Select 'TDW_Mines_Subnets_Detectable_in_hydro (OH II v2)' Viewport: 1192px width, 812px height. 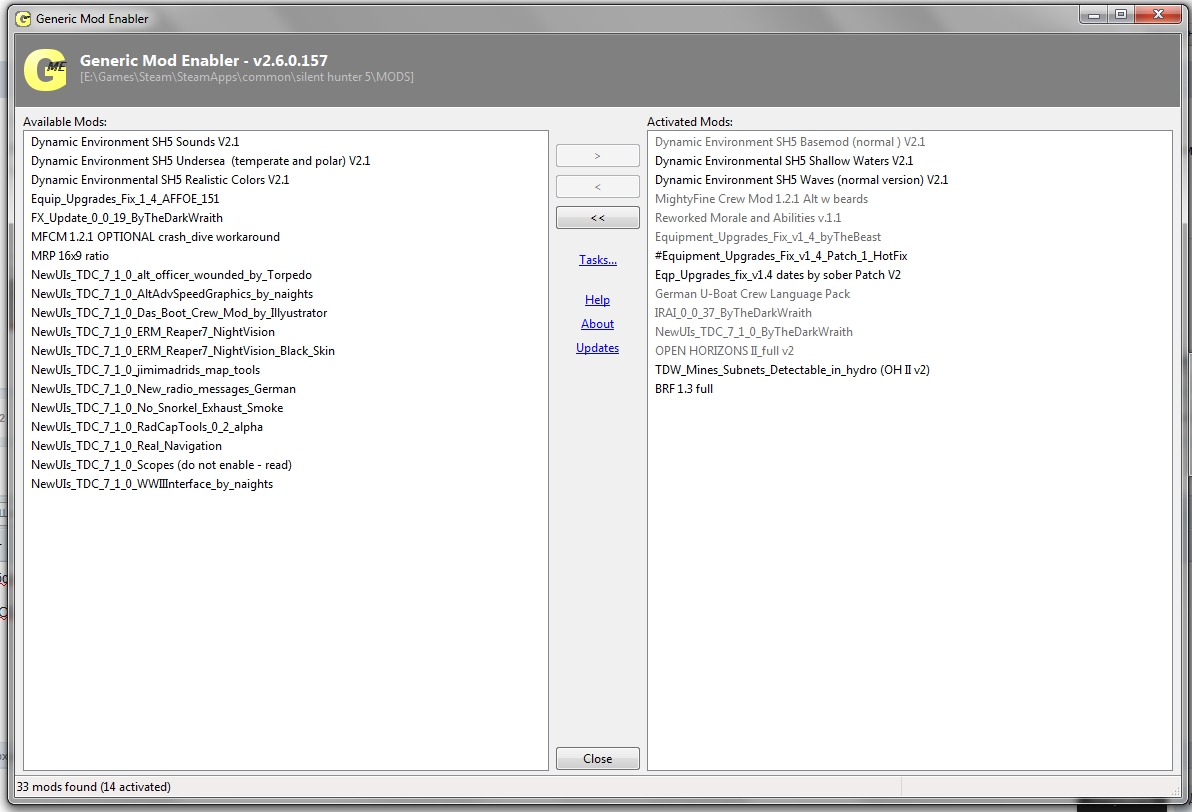point(792,370)
